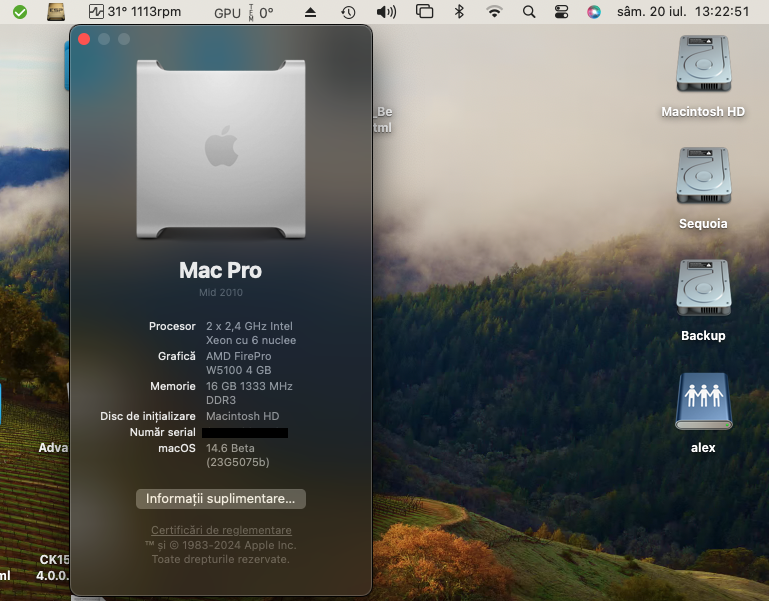This screenshot has width=769, height=601.
Task: Select the Macintosh HD desktop drive
Action: [x=703, y=77]
